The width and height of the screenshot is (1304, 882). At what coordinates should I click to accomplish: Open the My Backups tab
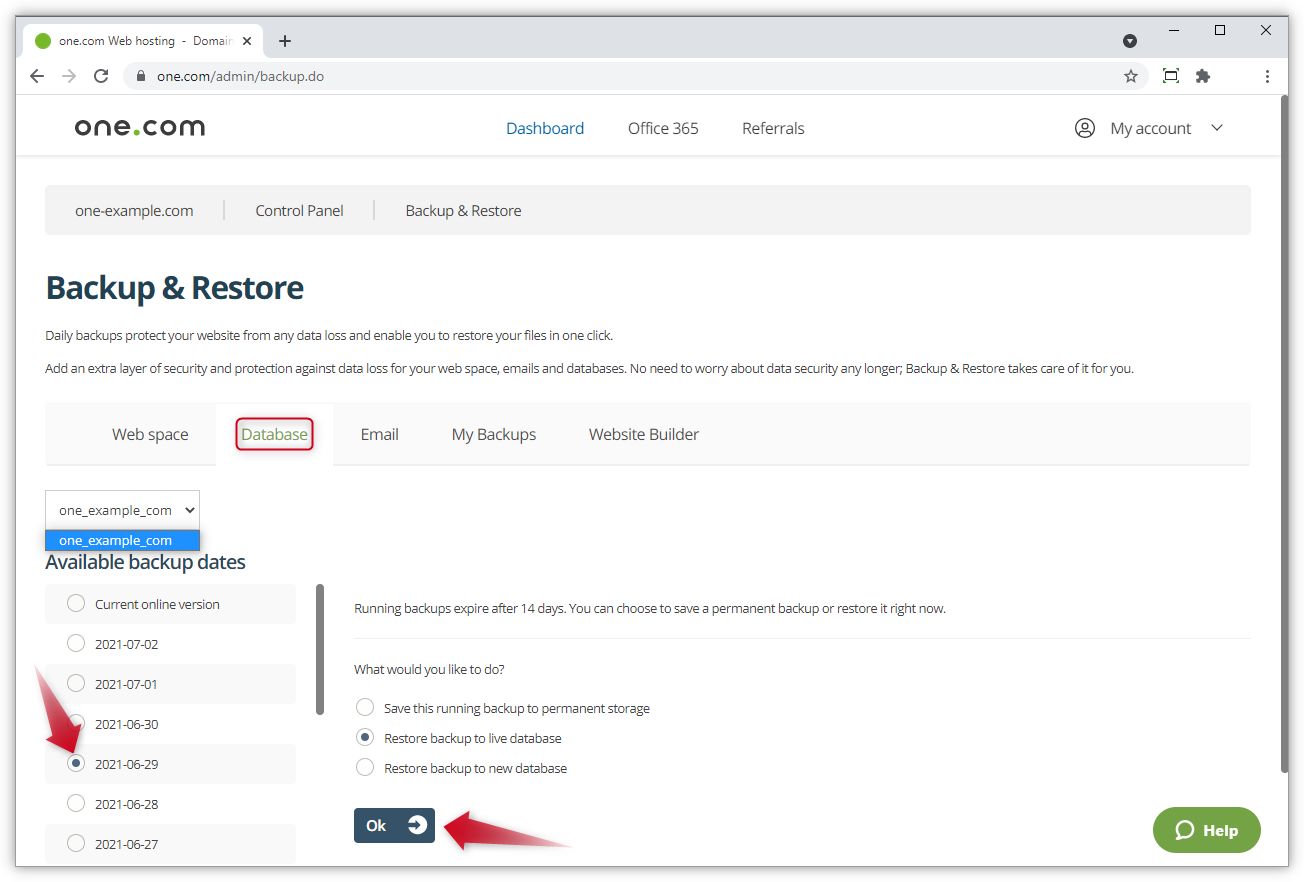(493, 434)
